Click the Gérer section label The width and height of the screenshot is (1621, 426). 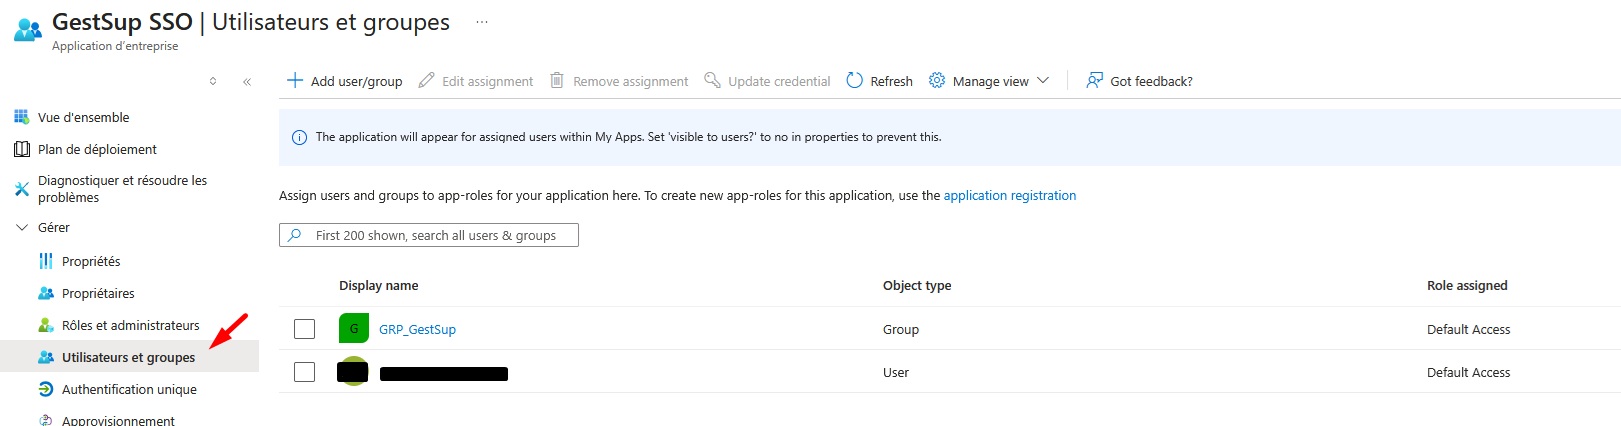54,227
